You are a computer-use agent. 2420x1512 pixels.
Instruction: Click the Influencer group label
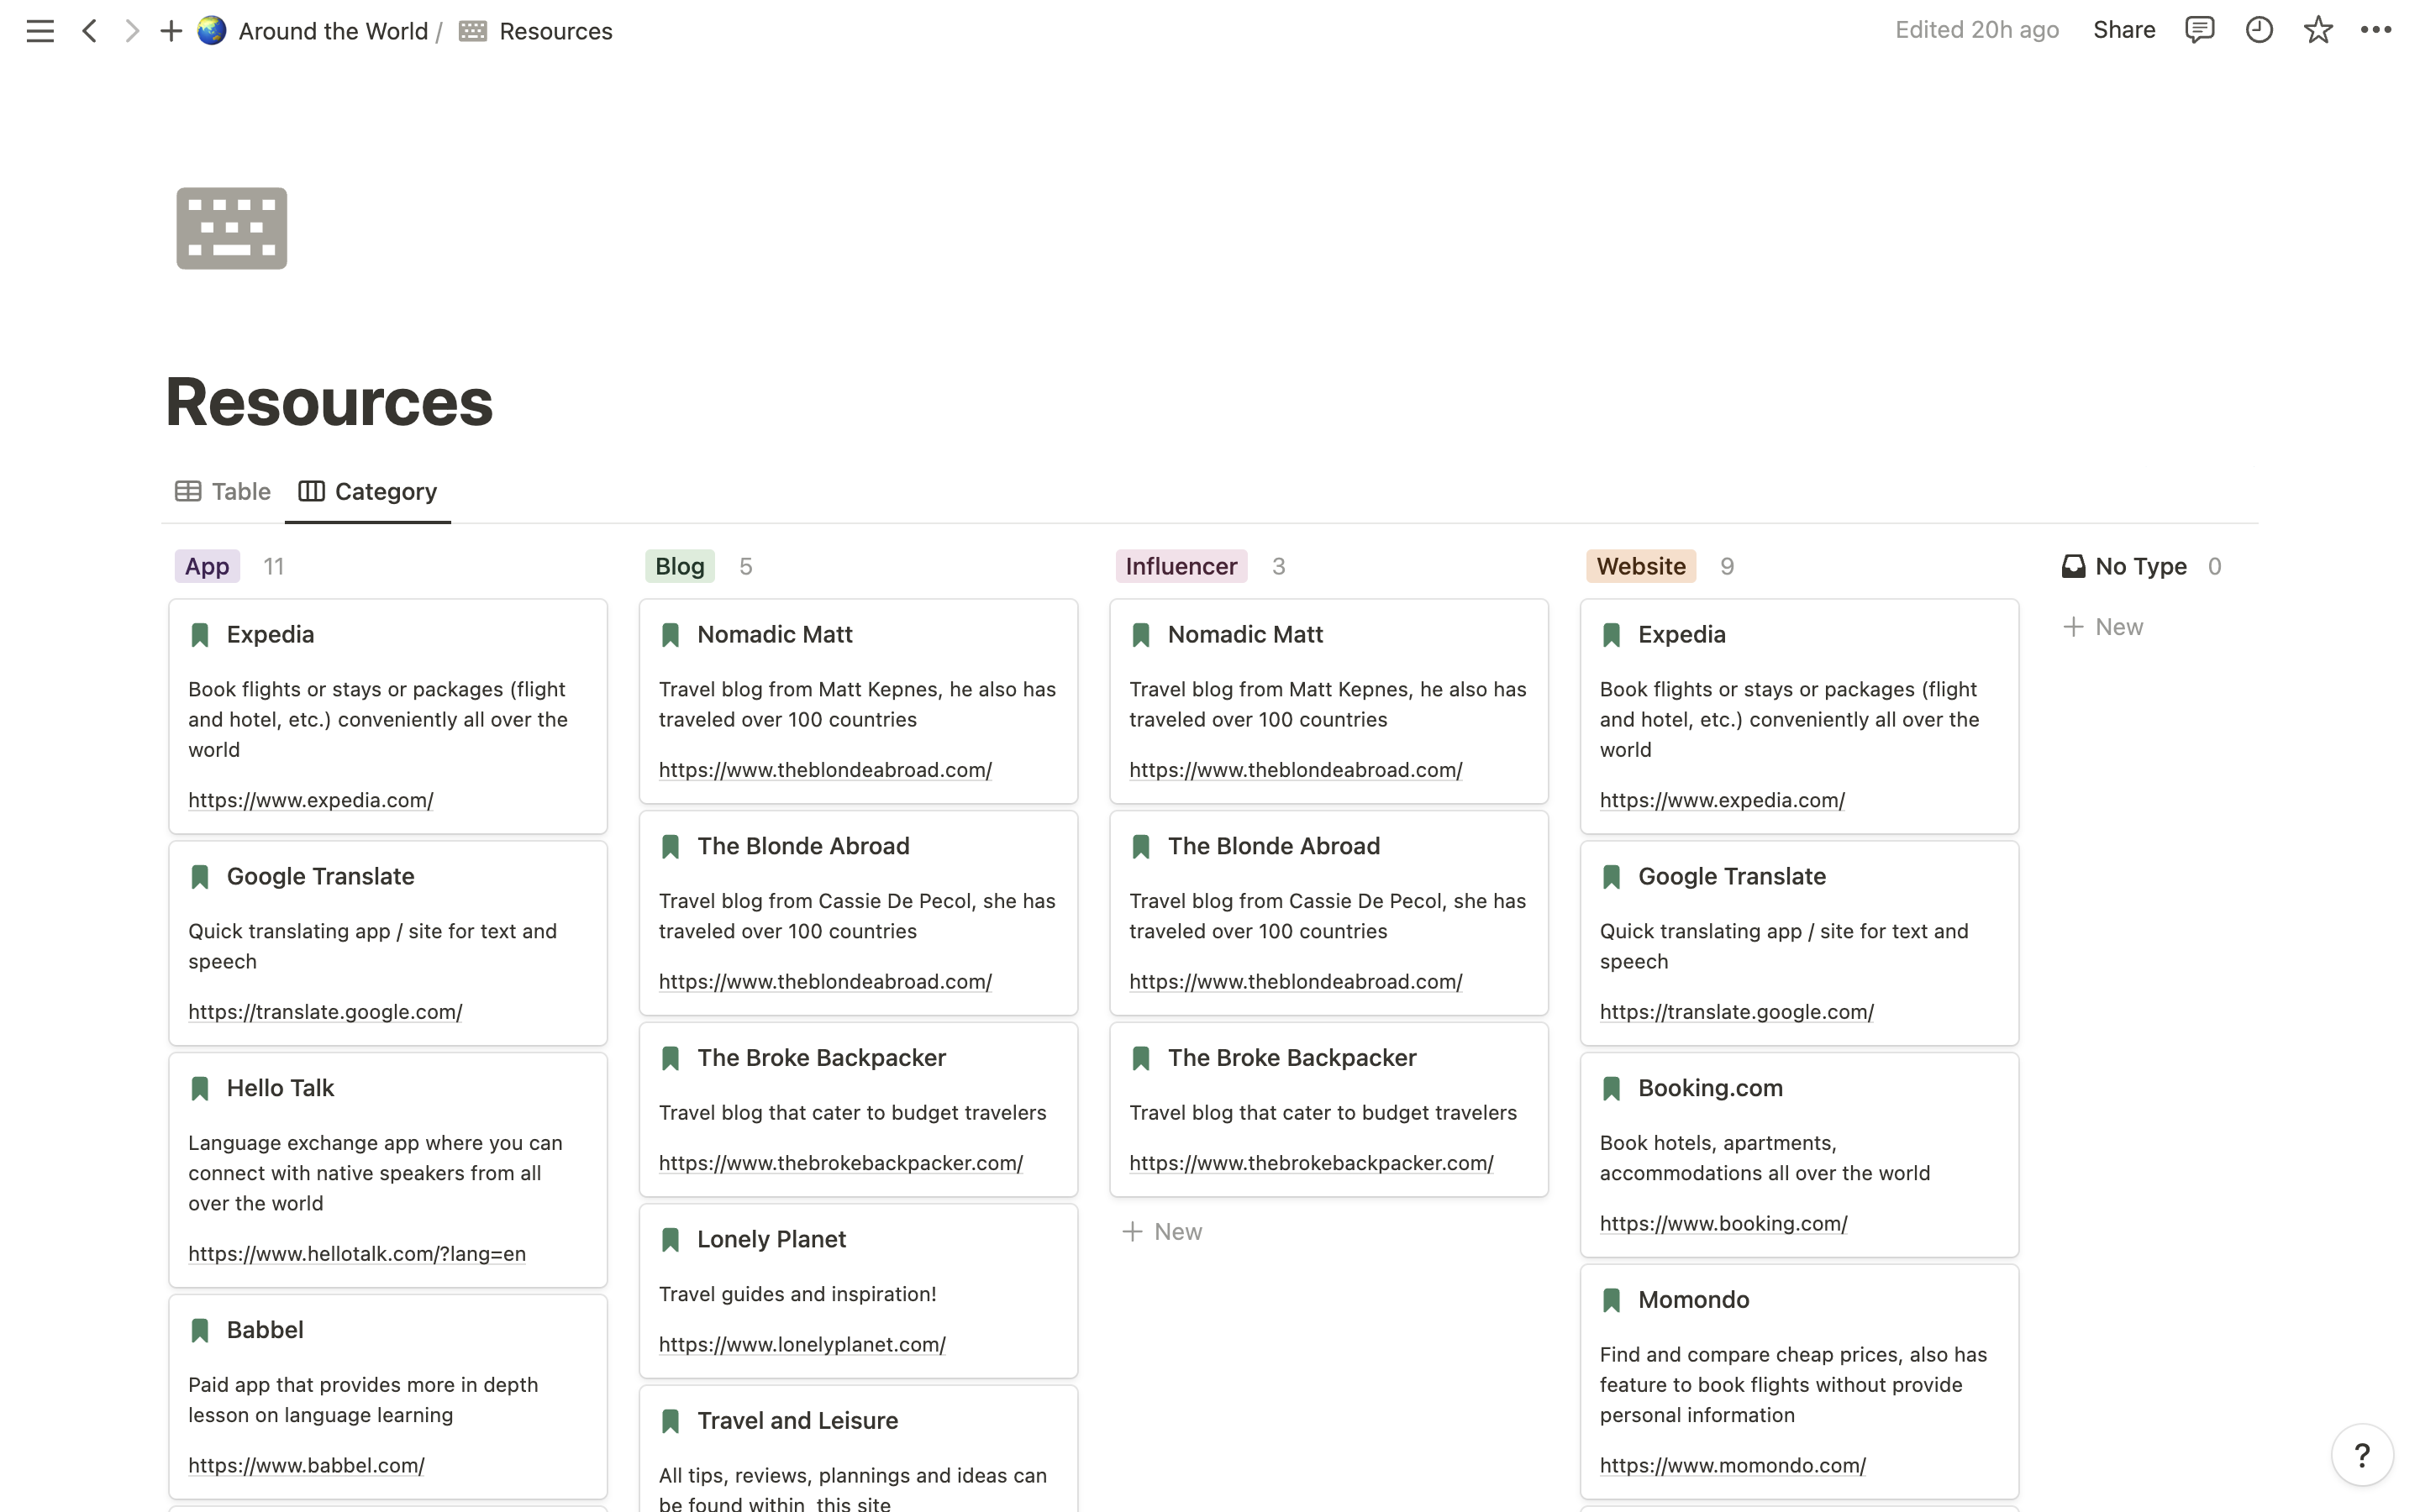point(1181,566)
